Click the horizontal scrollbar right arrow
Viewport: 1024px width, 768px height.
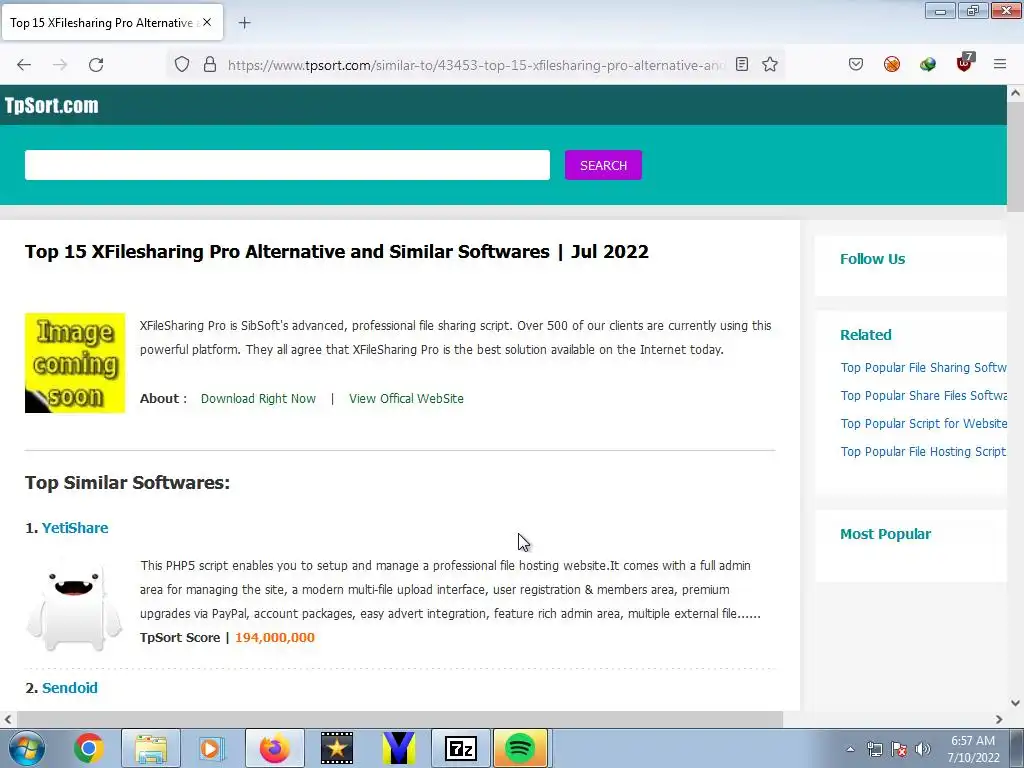point(999,719)
